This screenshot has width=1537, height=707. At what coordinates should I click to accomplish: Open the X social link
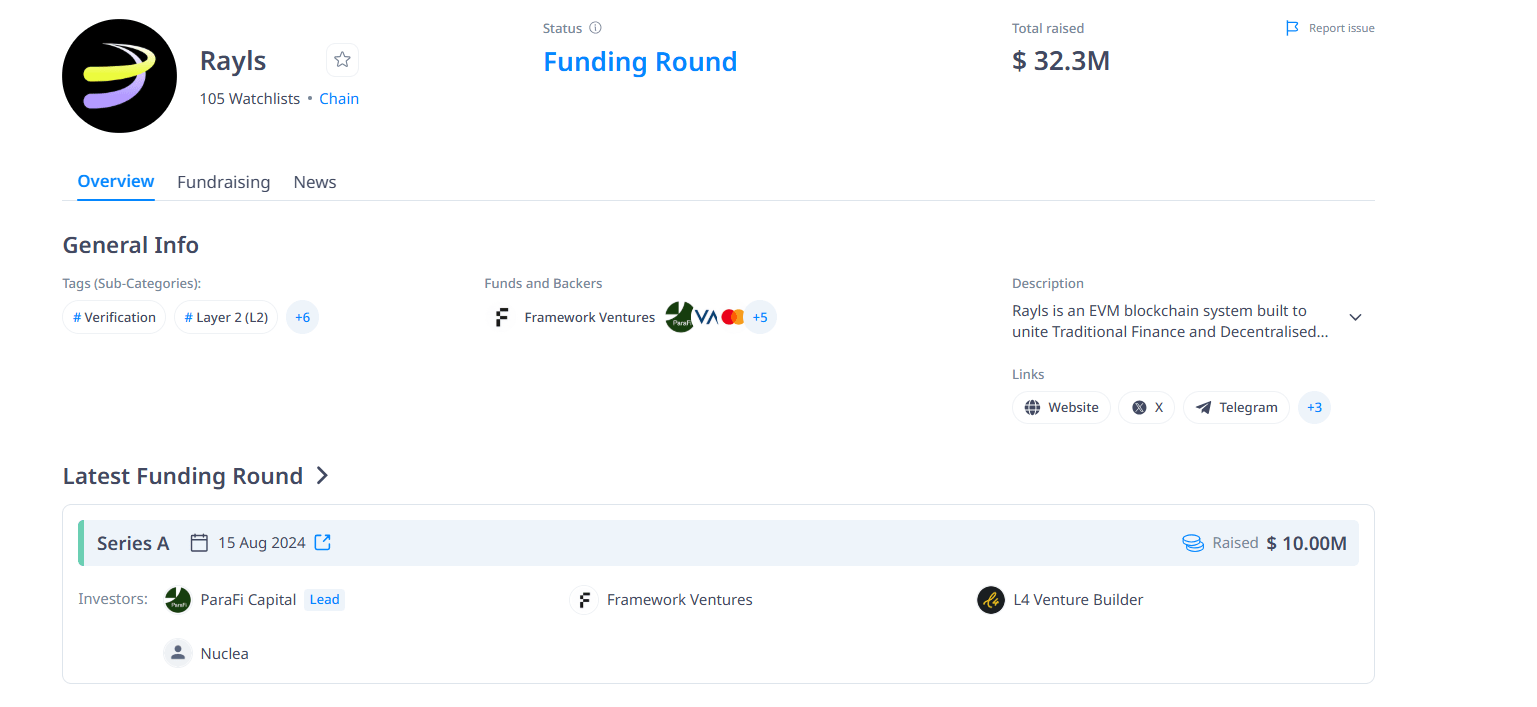coord(1147,407)
